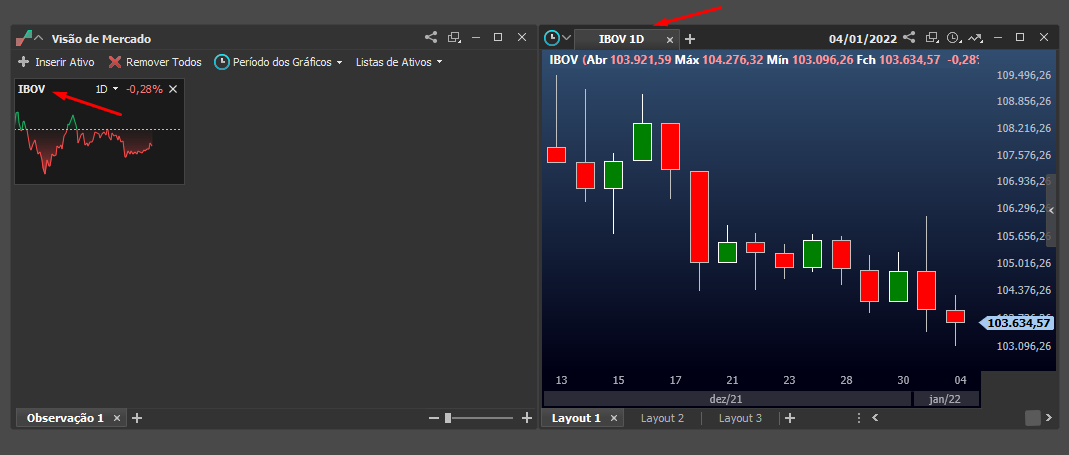Close the Visão de Mercado window

(x=522, y=38)
